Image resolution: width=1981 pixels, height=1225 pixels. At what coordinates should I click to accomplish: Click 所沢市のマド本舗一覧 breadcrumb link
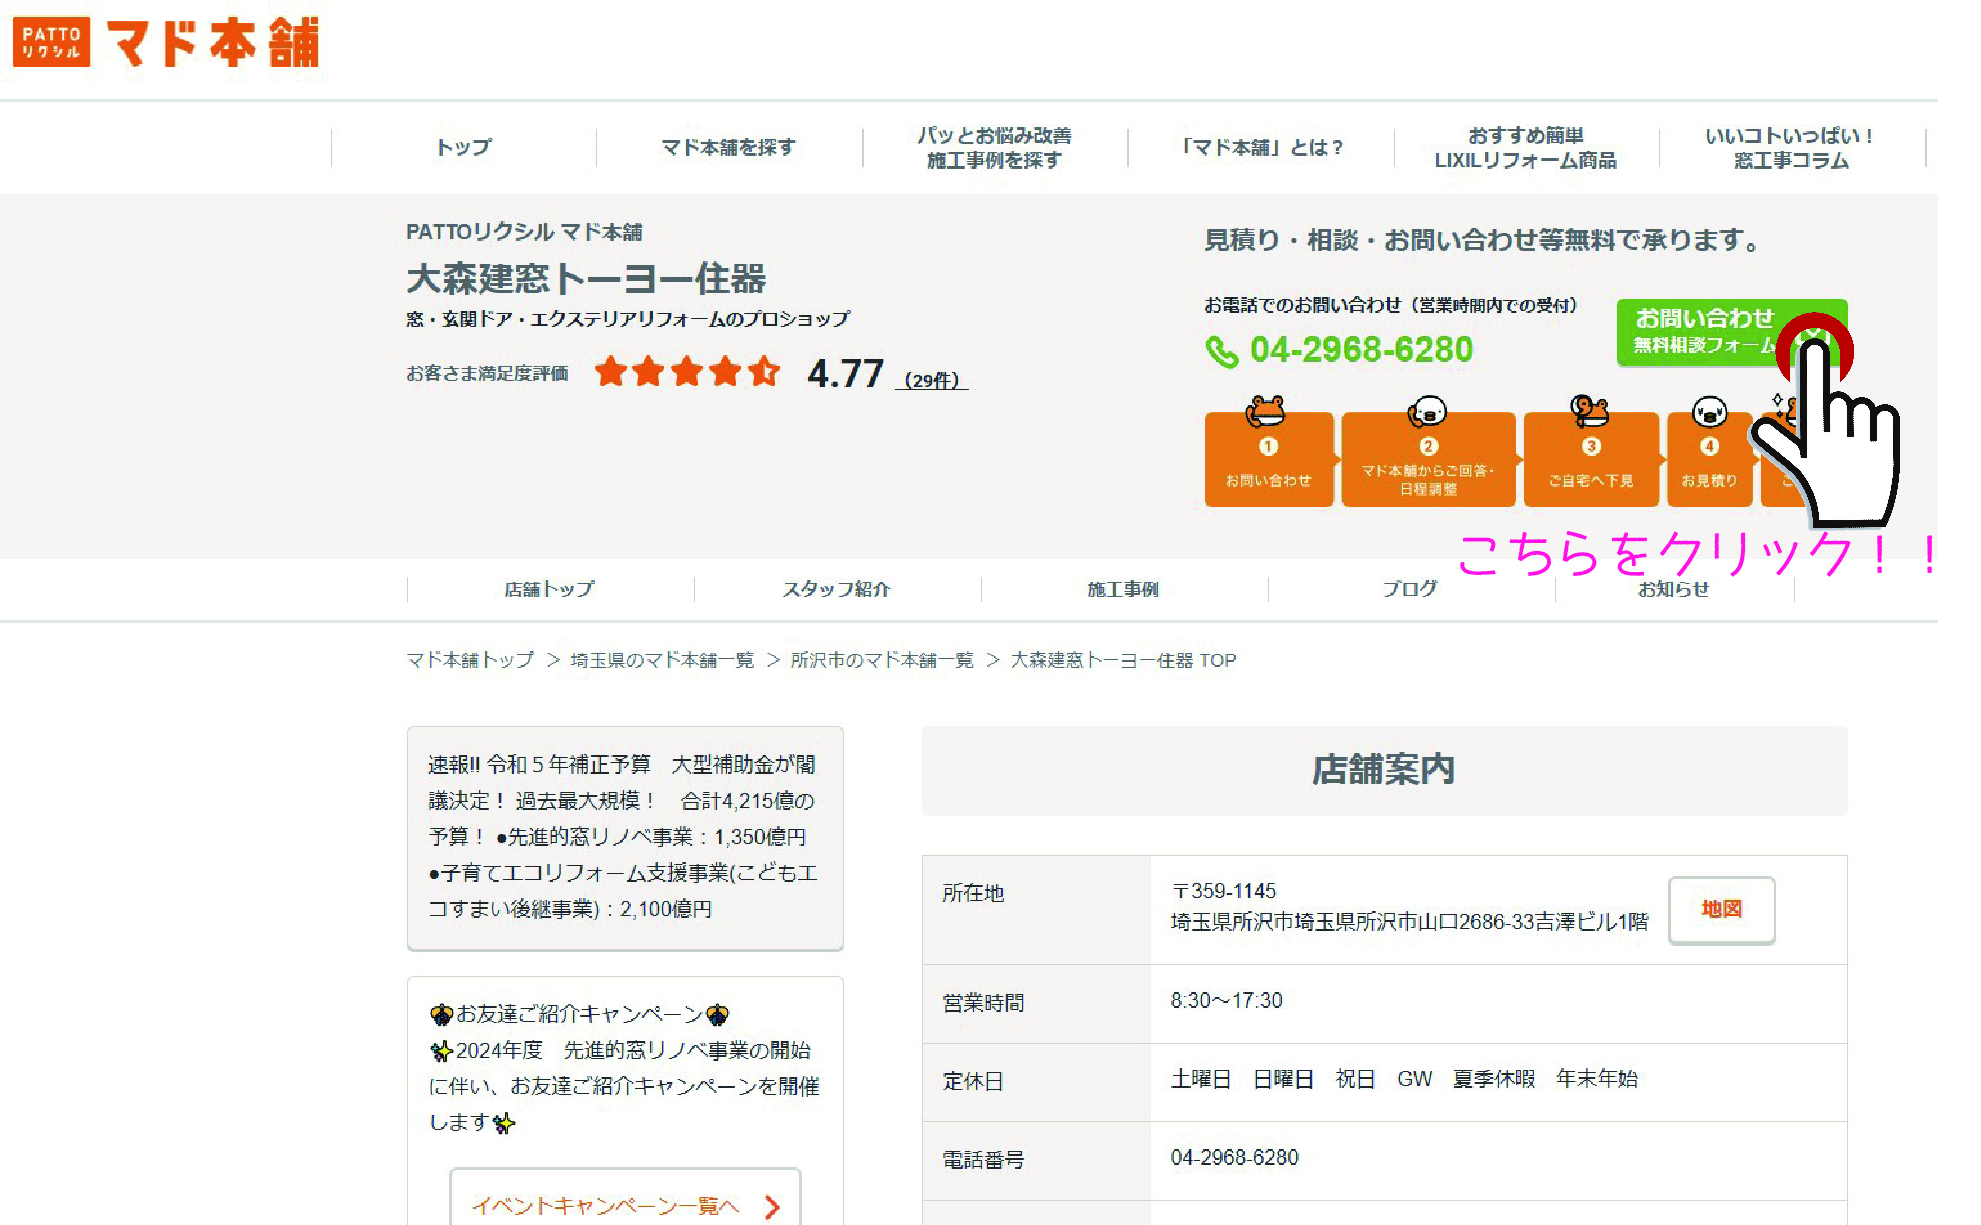pos(882,660)
